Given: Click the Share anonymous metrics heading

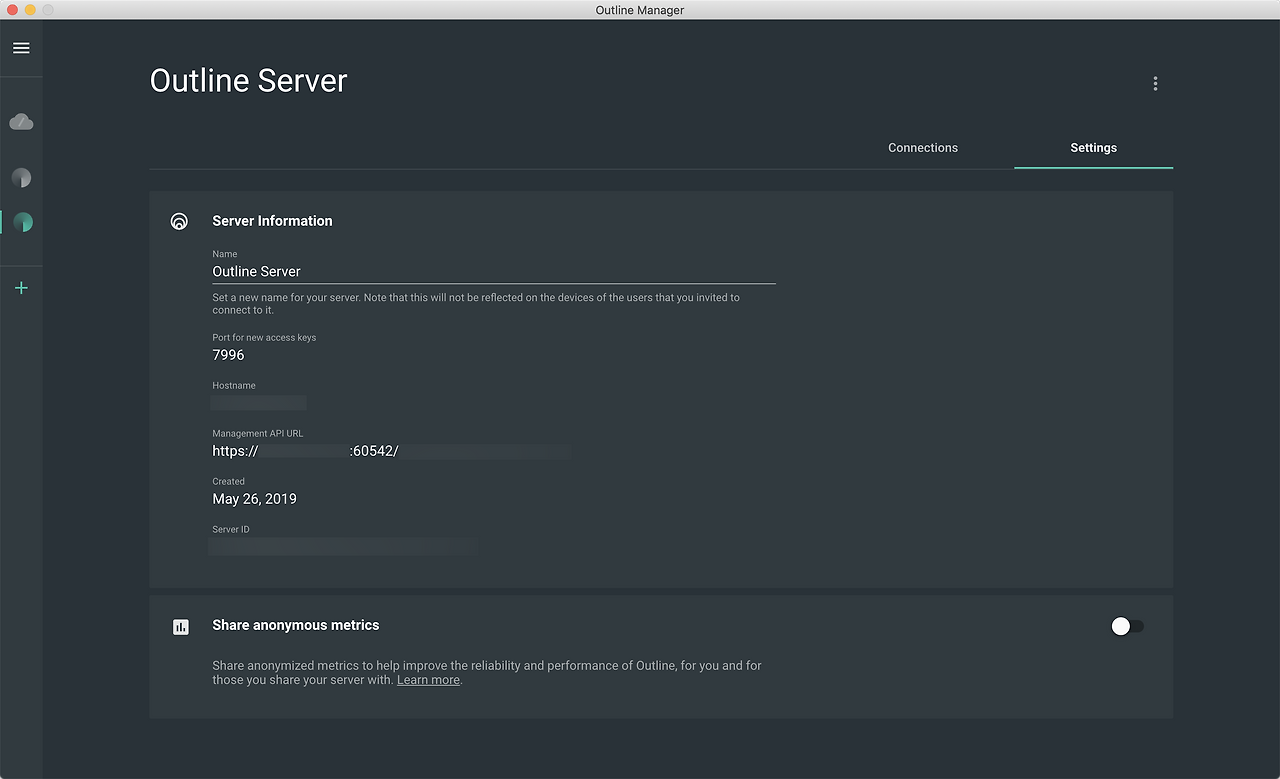Looking at the screenshot, I should 296,625.
